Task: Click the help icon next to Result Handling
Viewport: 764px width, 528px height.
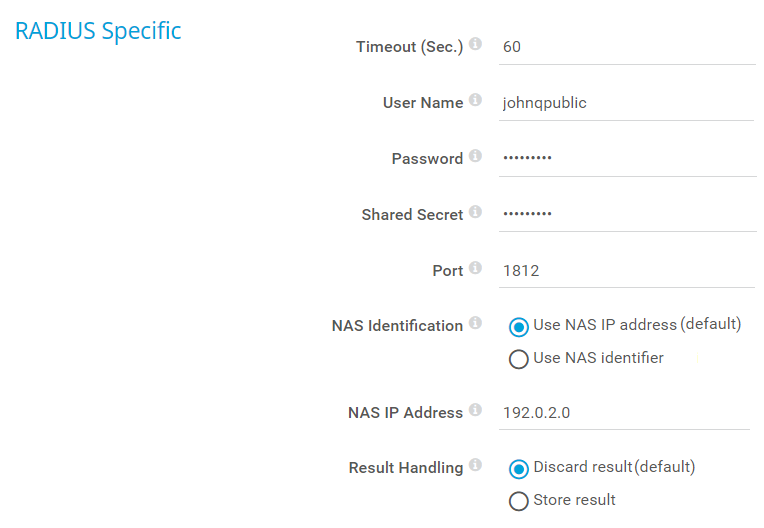Action: pyautogui.click(x=475, y=466)
